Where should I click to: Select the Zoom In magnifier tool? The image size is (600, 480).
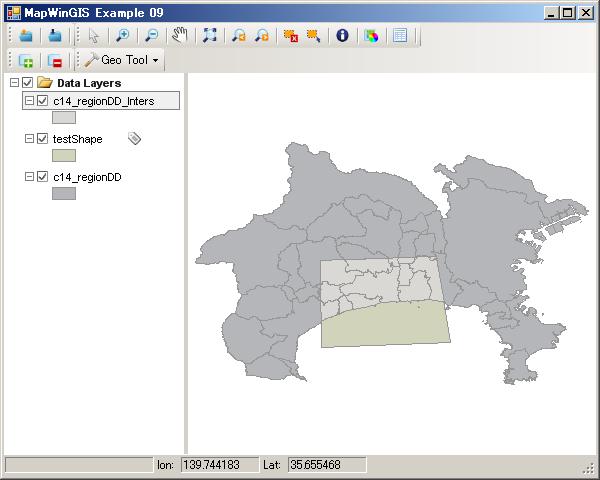[x=122, y=35]
